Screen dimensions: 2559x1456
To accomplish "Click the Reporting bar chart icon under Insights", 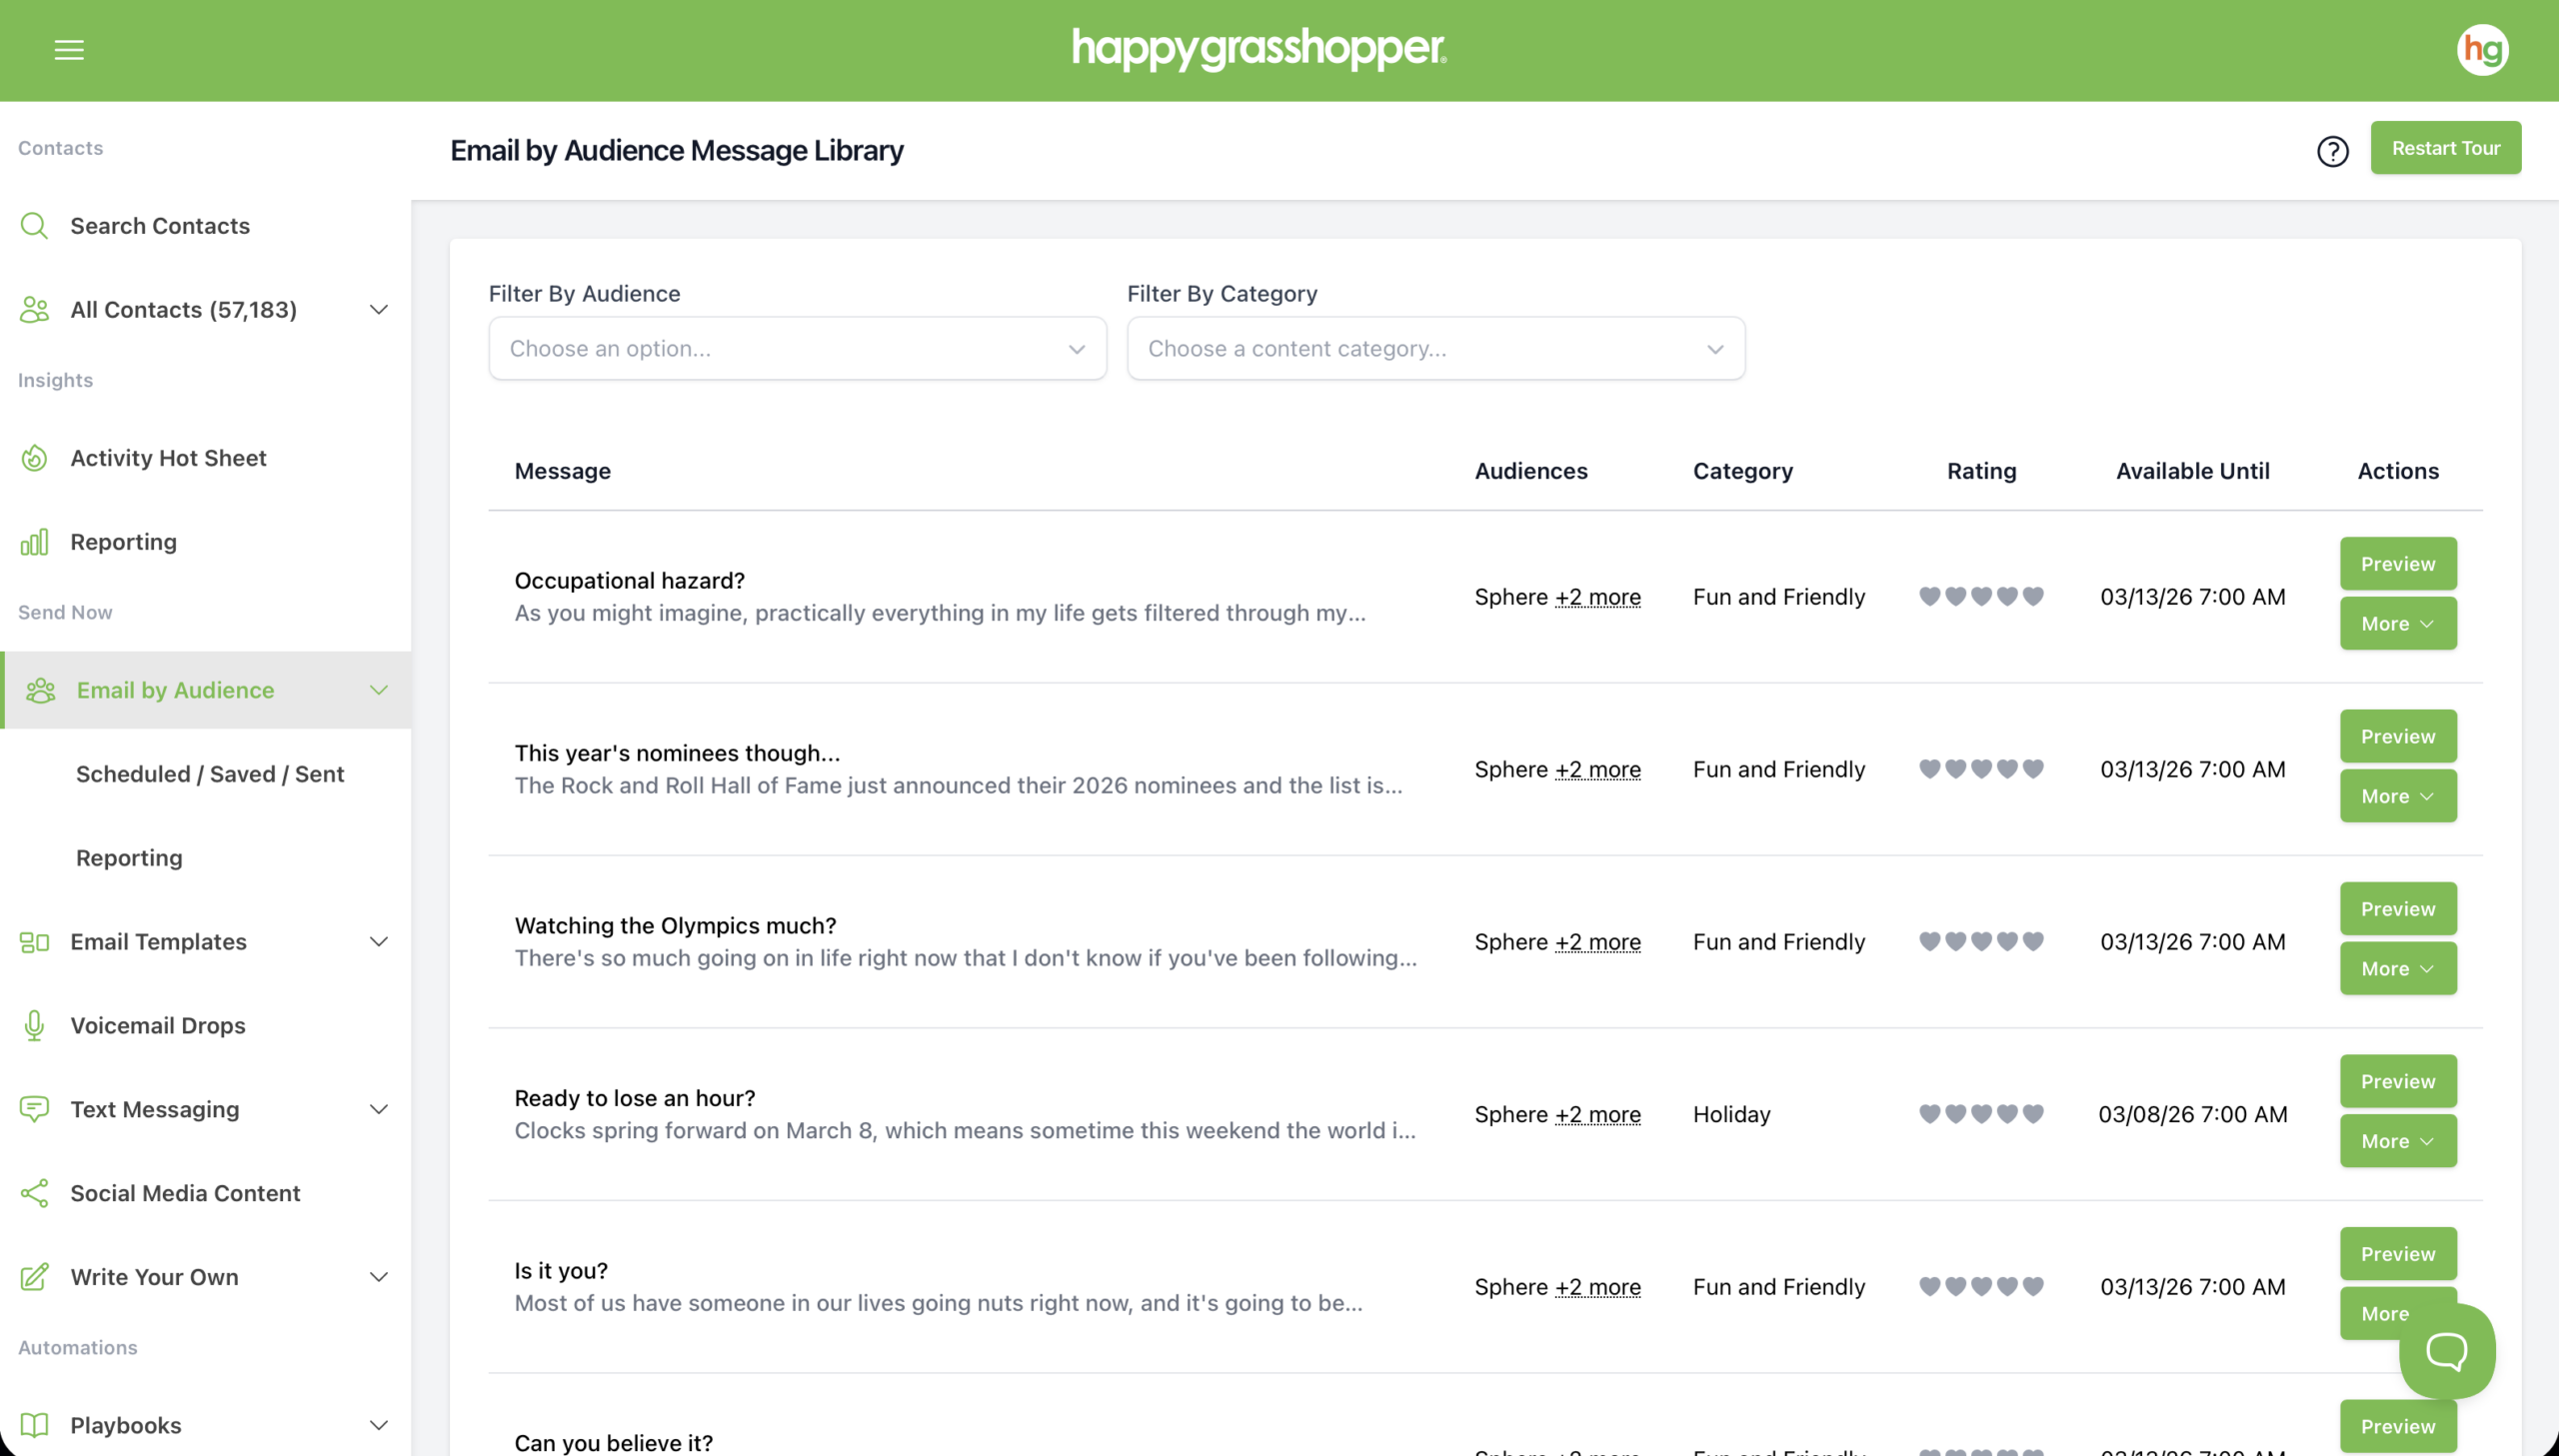I will click(x=34, y=542).
